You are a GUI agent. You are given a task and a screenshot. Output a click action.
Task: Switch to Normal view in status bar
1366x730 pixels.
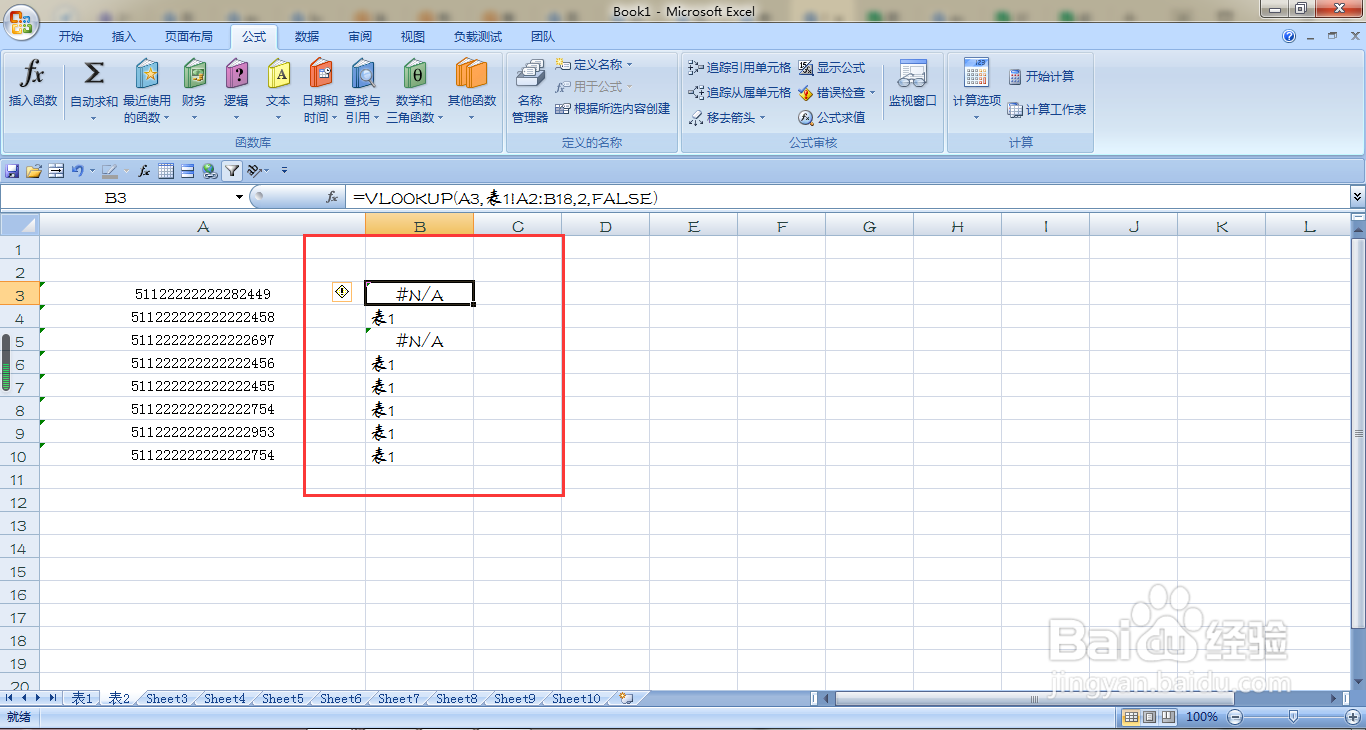coord(1131,717)
